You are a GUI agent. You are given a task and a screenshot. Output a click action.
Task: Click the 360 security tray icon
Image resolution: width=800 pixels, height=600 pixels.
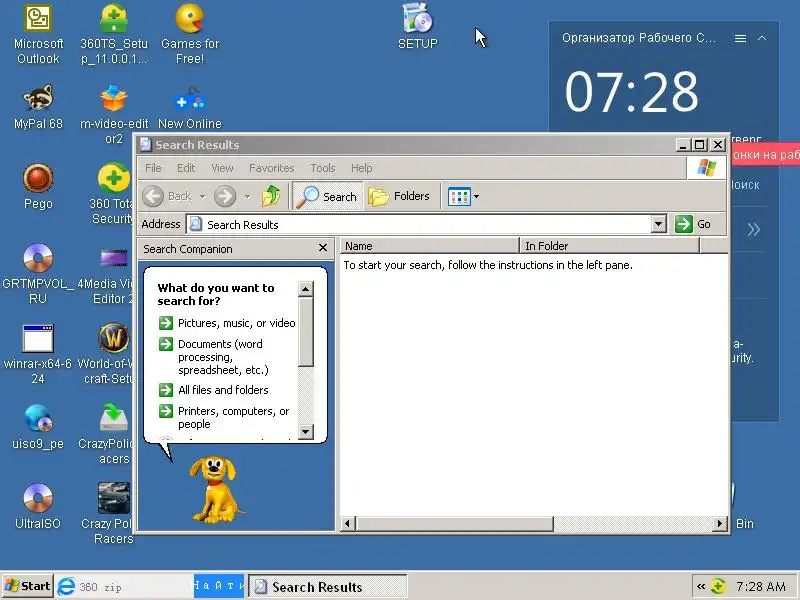pyautogui.click(x=718, y=587)
